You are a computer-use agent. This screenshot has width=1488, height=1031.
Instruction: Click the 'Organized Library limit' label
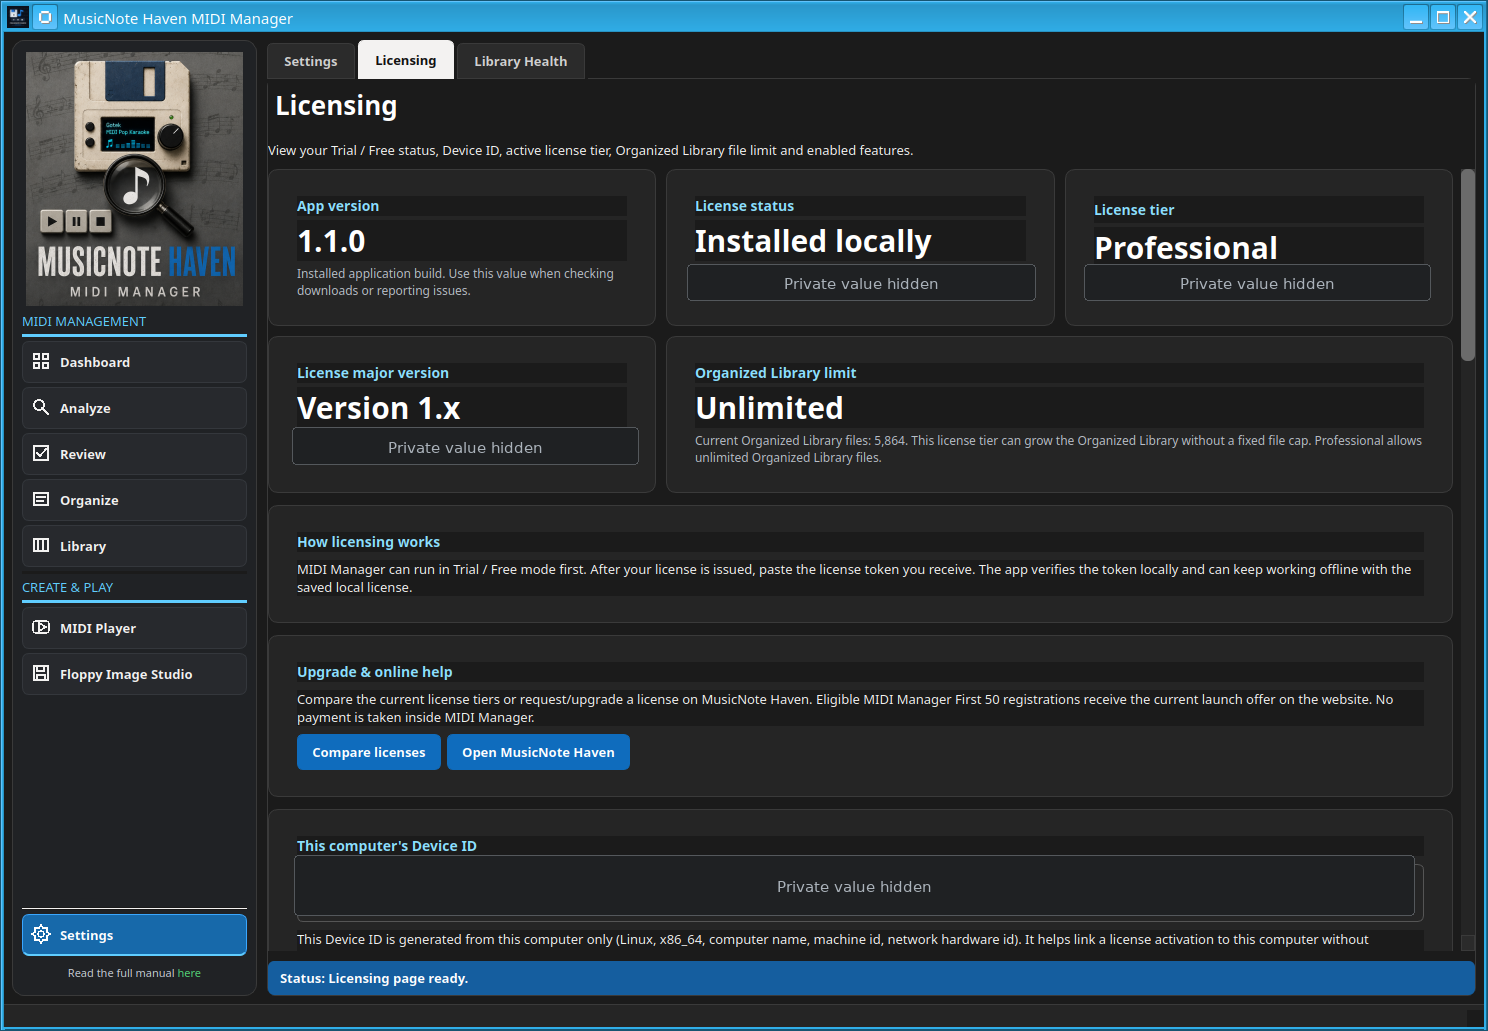point(776,373)
